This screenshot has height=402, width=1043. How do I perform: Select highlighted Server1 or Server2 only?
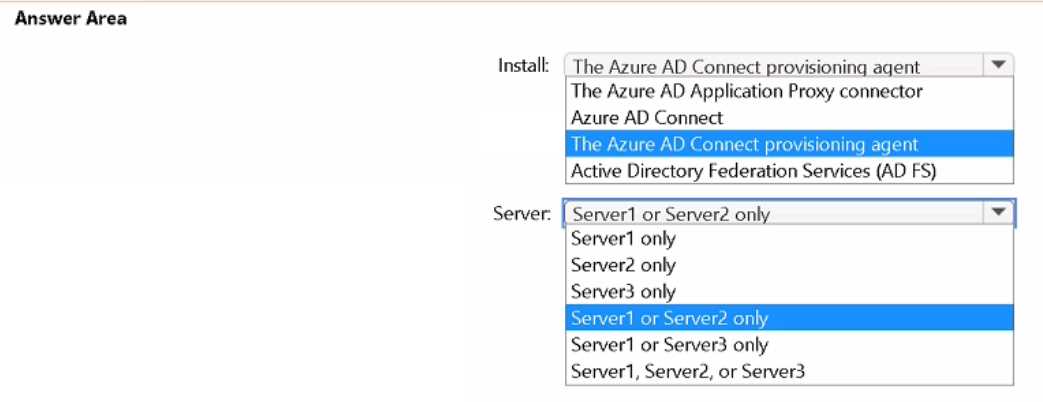[789, 318]
